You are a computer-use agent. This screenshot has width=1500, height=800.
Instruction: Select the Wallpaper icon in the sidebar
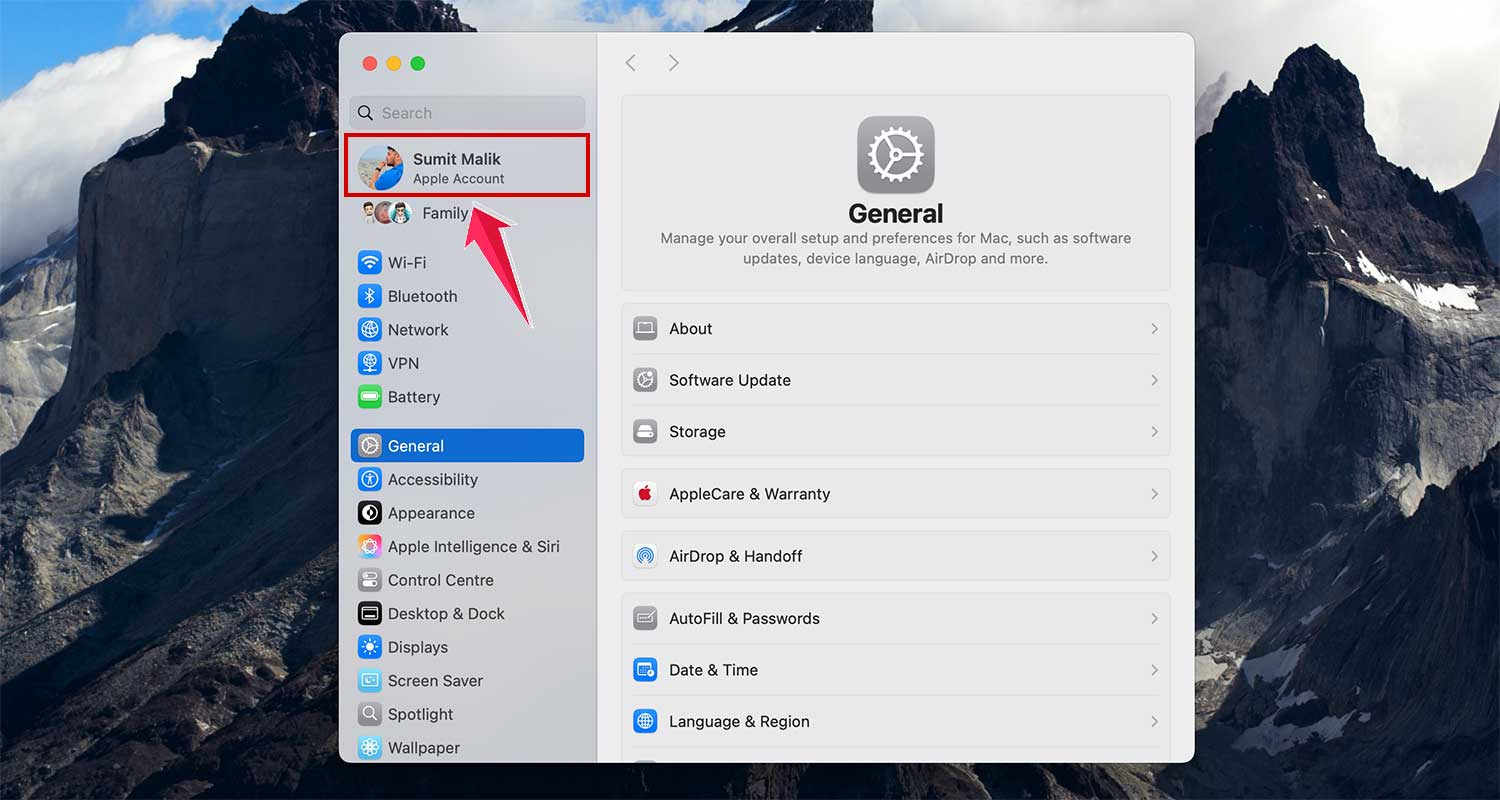(370, 747)
